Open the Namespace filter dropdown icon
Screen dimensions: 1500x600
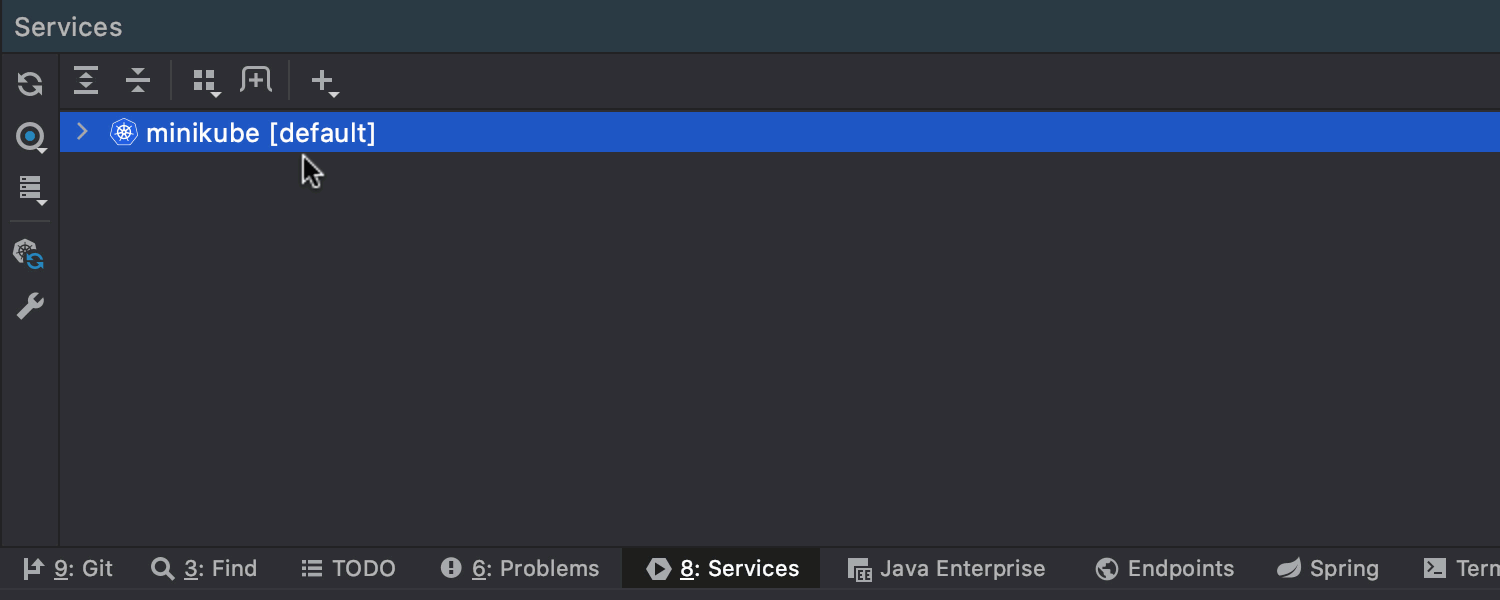31,137
